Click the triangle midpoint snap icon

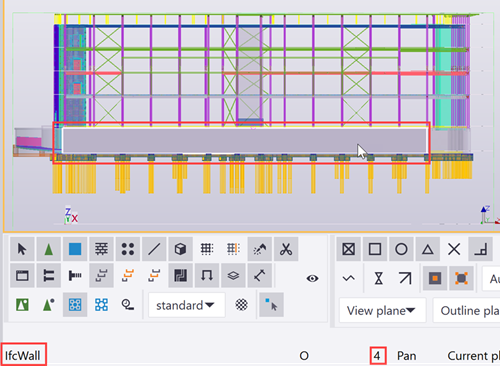pyautogui.click(x=428, y=249)
